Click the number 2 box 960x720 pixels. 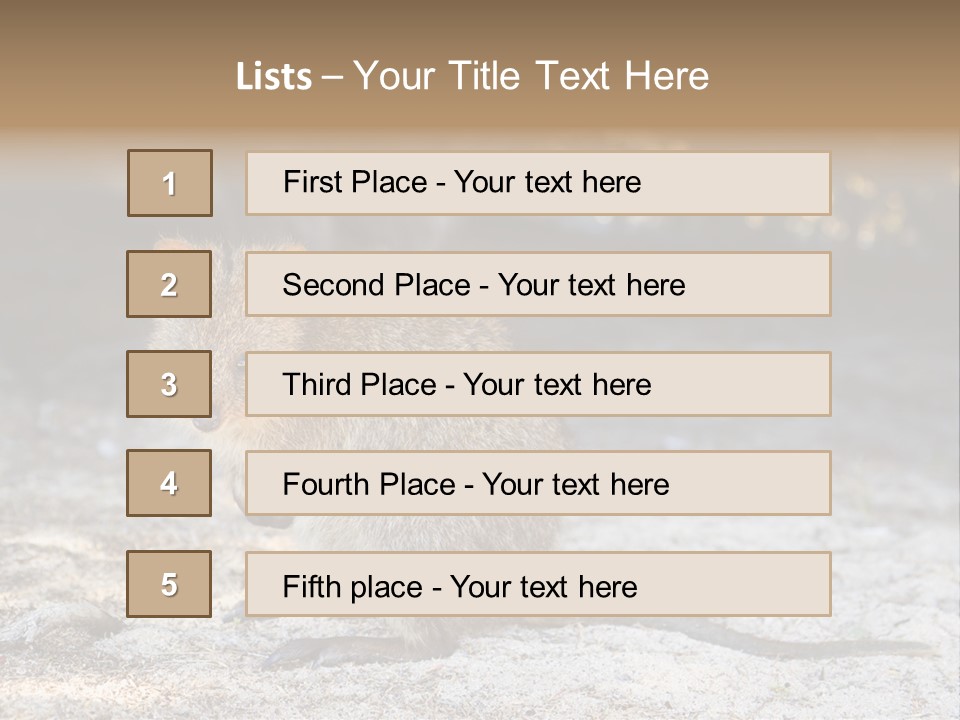pos(169,284)
